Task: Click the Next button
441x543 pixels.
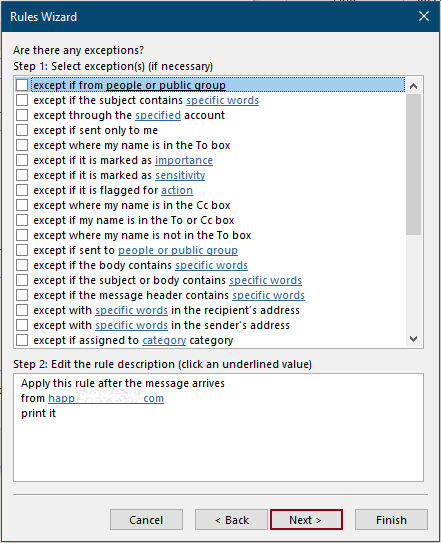Action: 306,519
